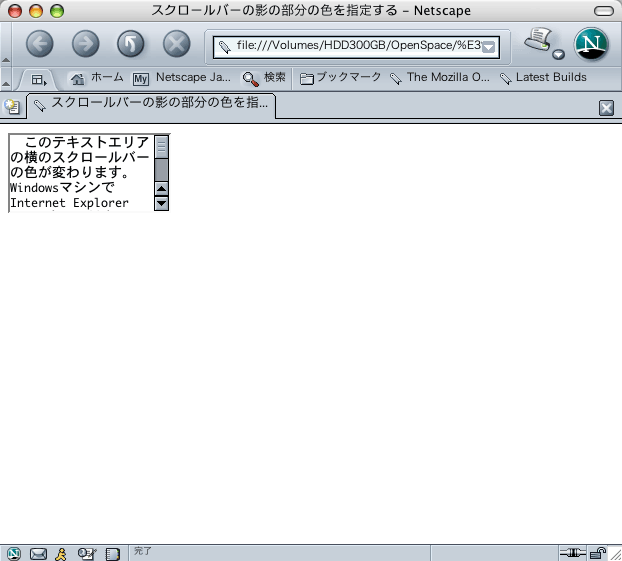Viewport: 622px width, 561px height.
Task: Go back with the Back arrow button
Action: [40, 44]
